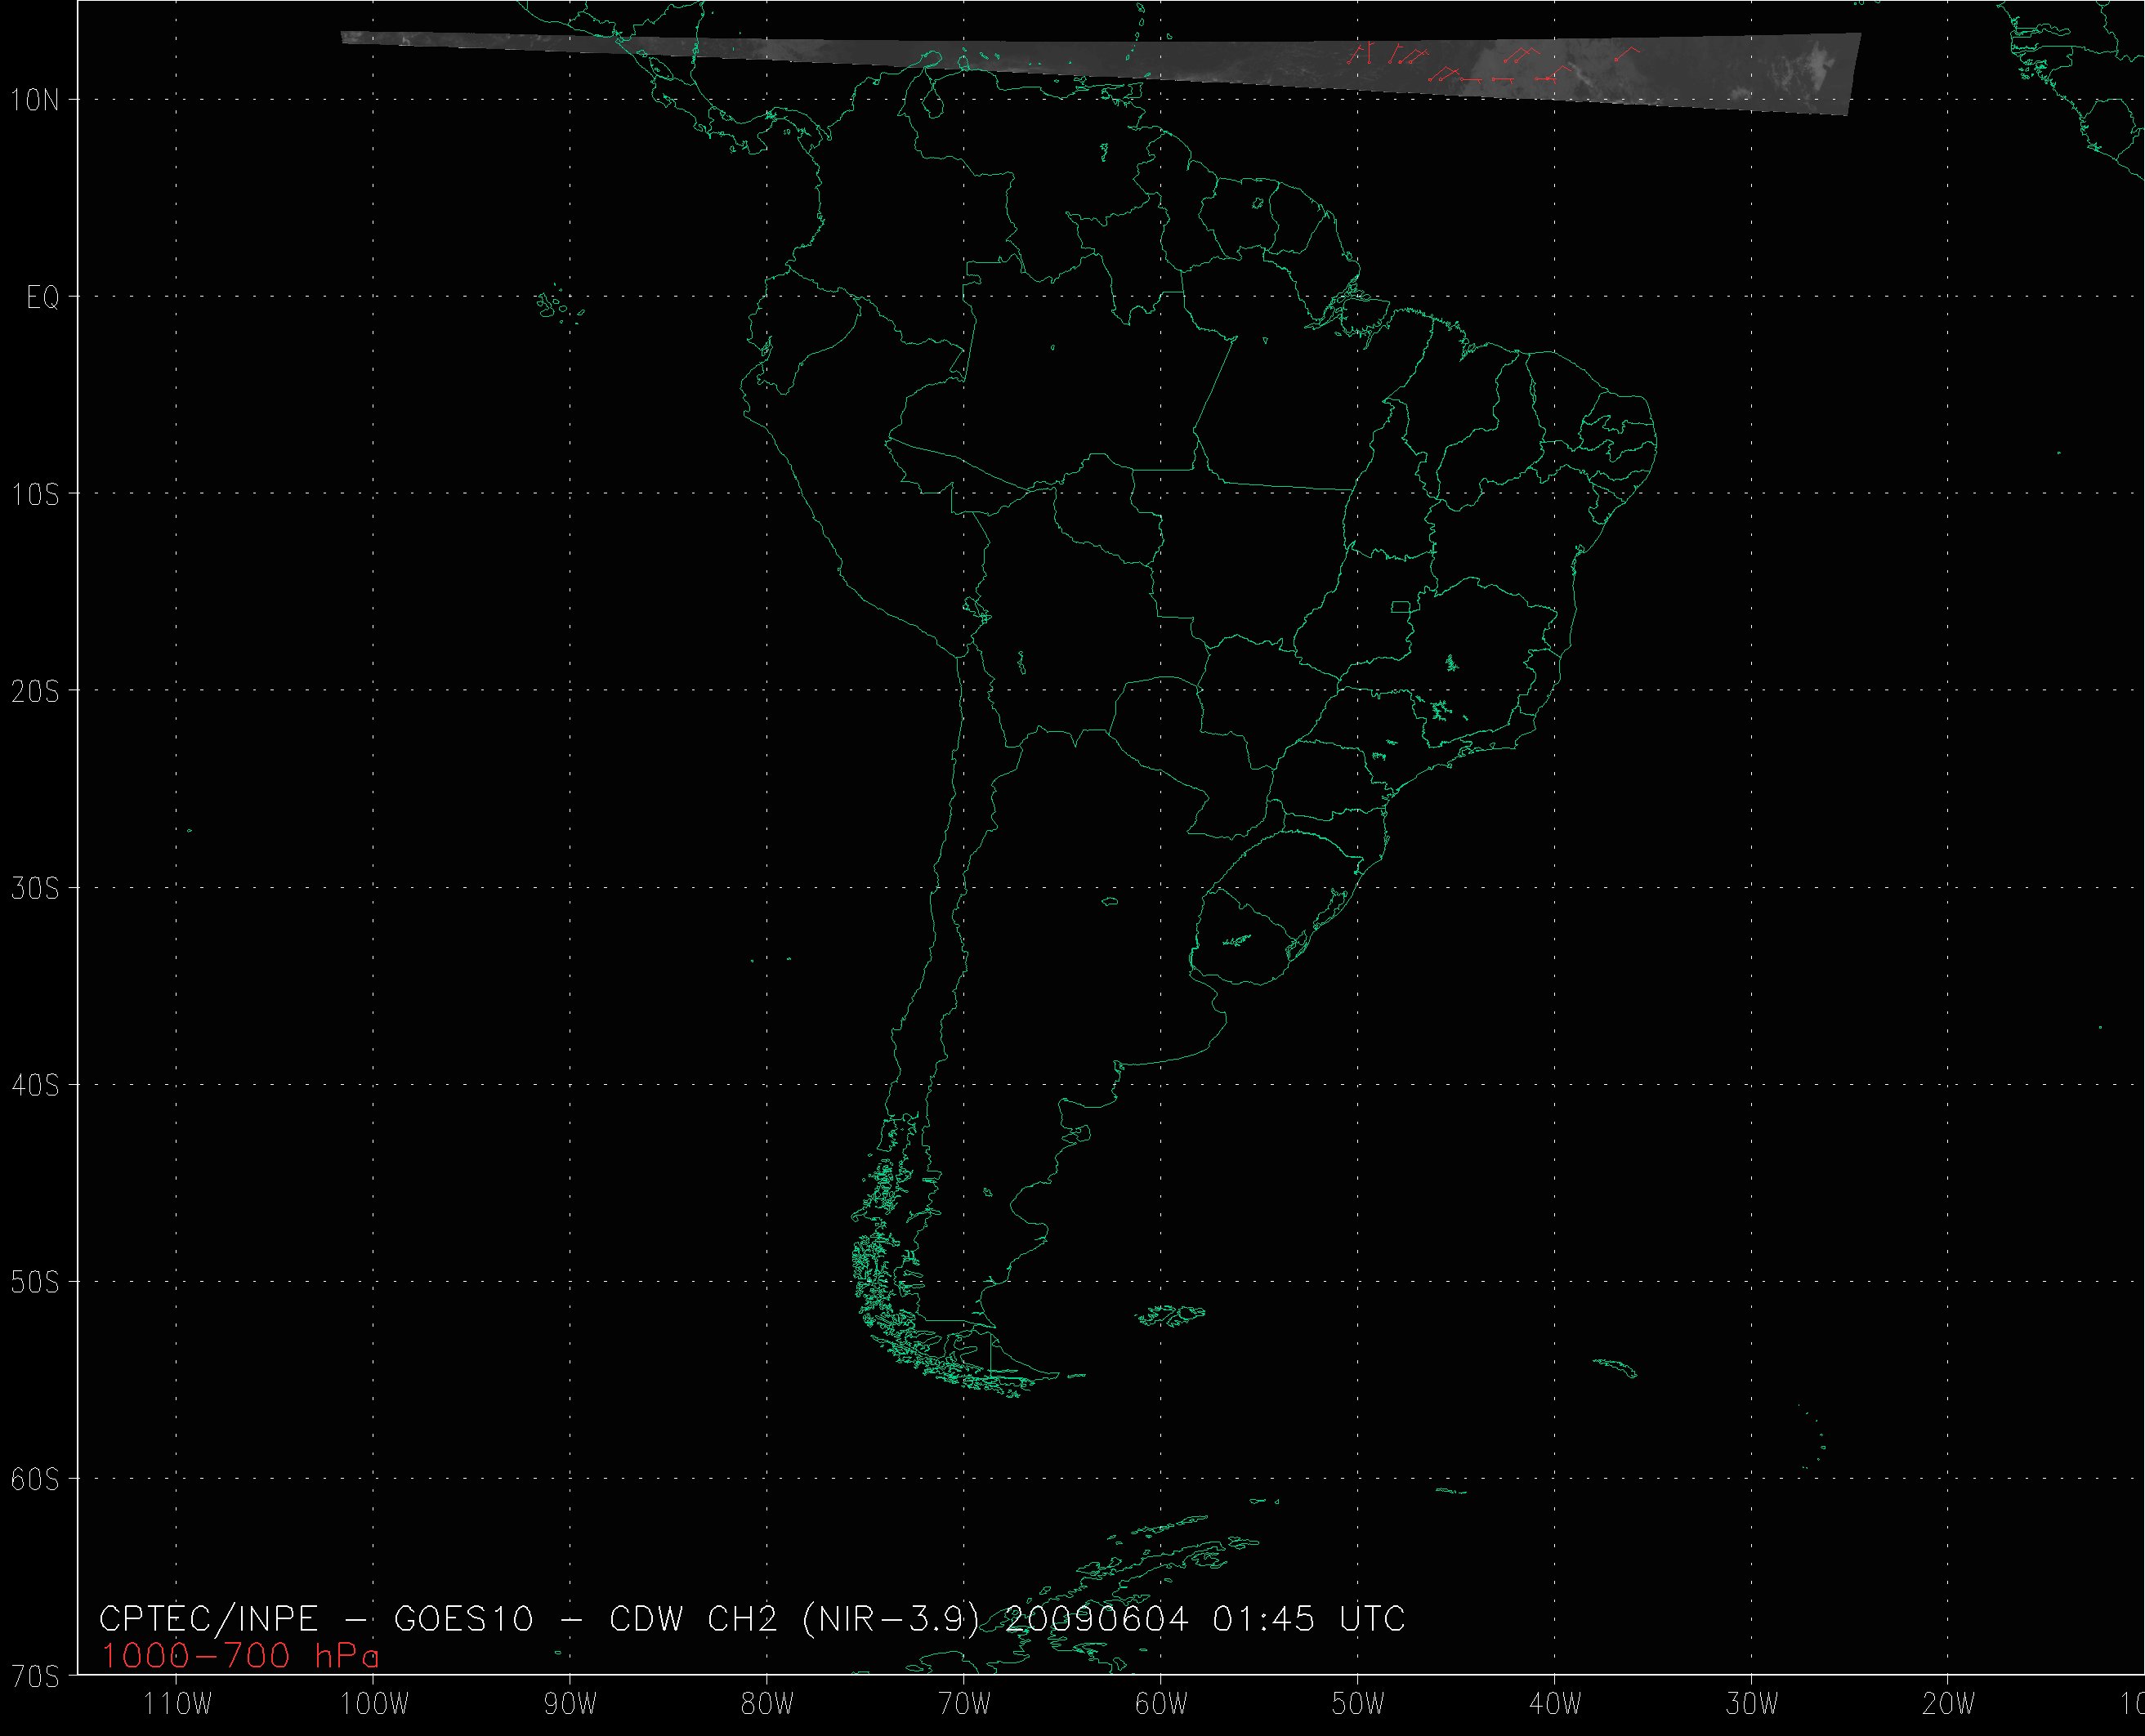
Task: Click the EQ latitude label
Action: 42,298
